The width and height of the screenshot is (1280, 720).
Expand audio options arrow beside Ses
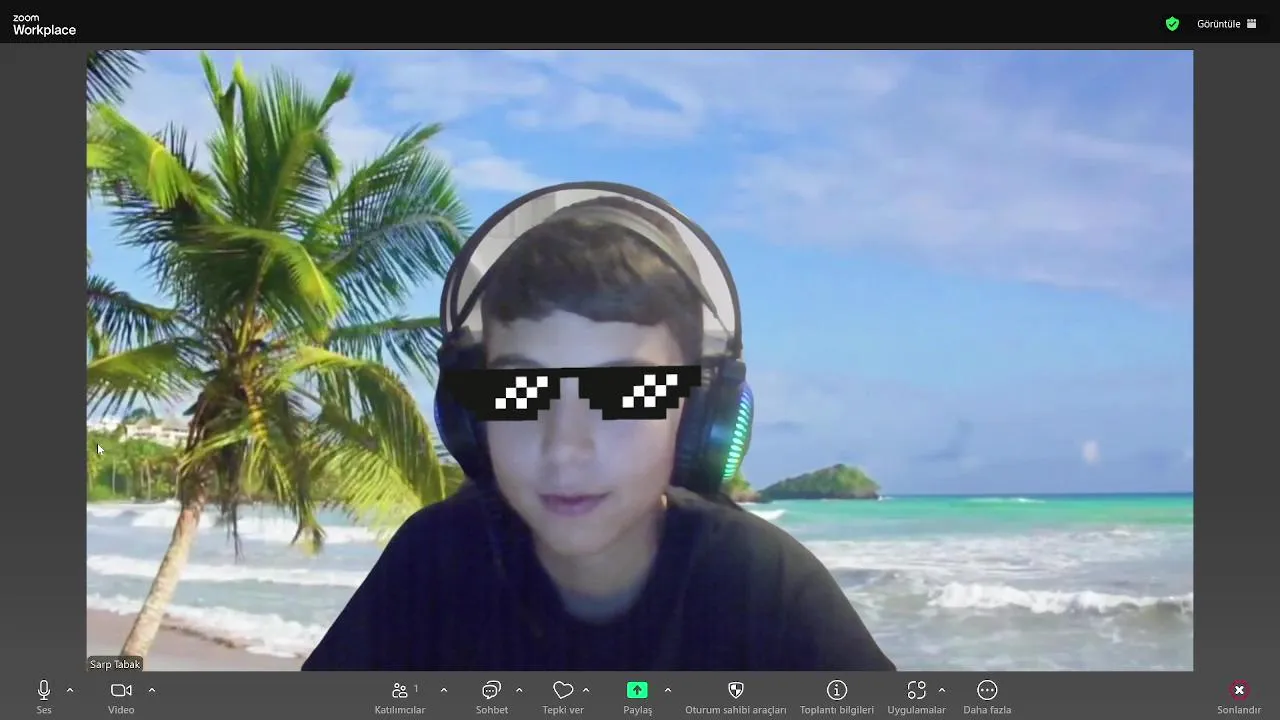pyautogui.click(x=70, y=690)
